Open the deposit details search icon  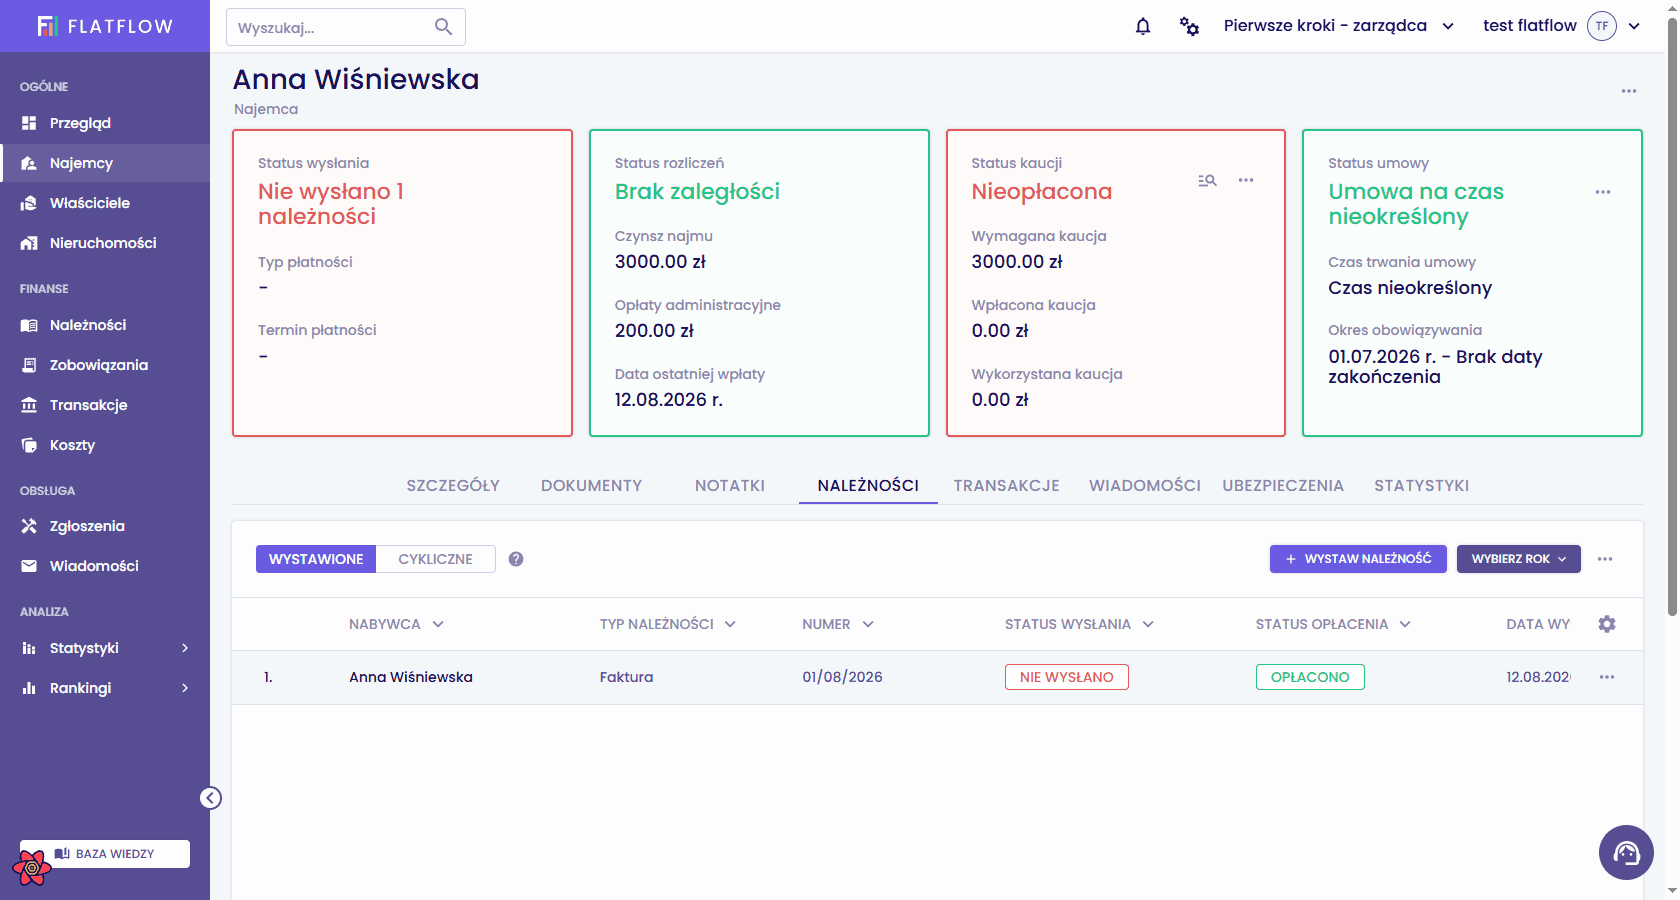pyautogui.click(x=1207, y=180)
